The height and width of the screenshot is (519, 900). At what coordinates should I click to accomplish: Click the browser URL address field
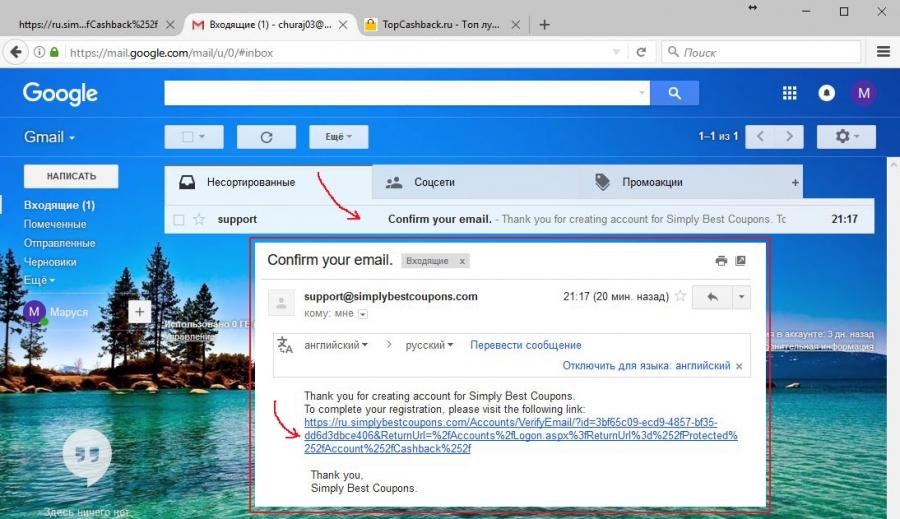click(339, 52)
